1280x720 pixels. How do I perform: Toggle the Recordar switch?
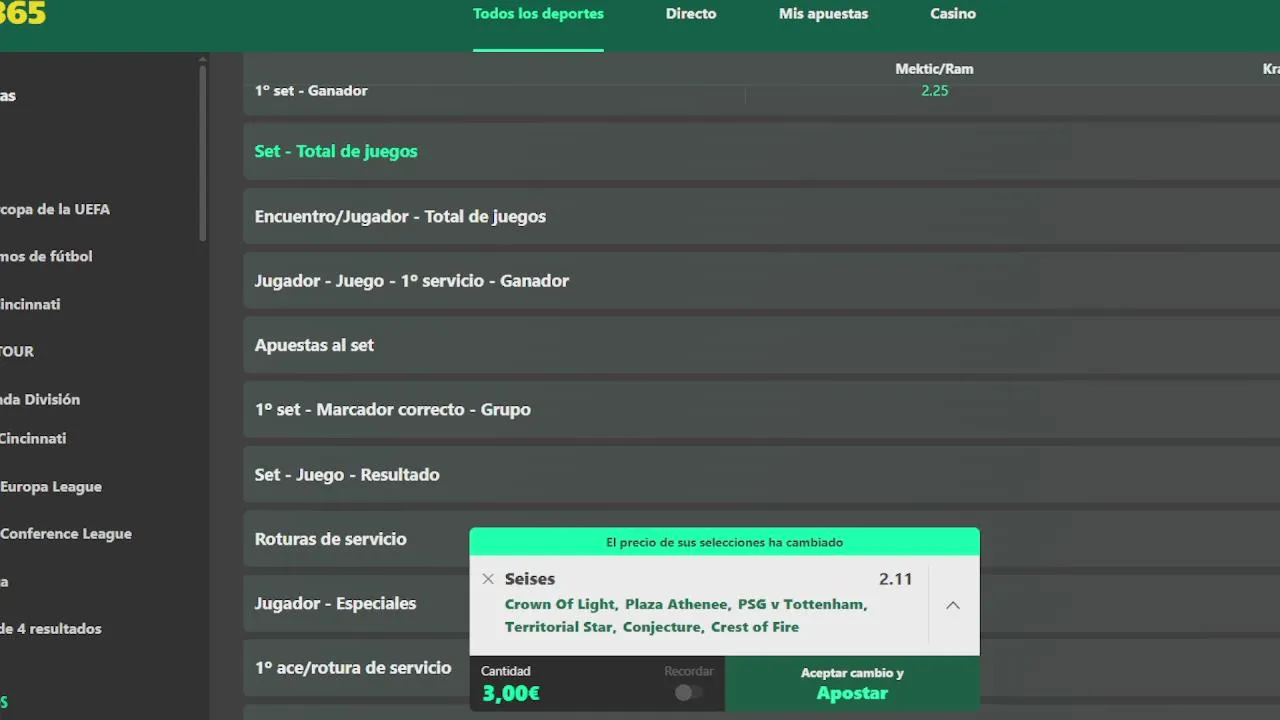688,693
